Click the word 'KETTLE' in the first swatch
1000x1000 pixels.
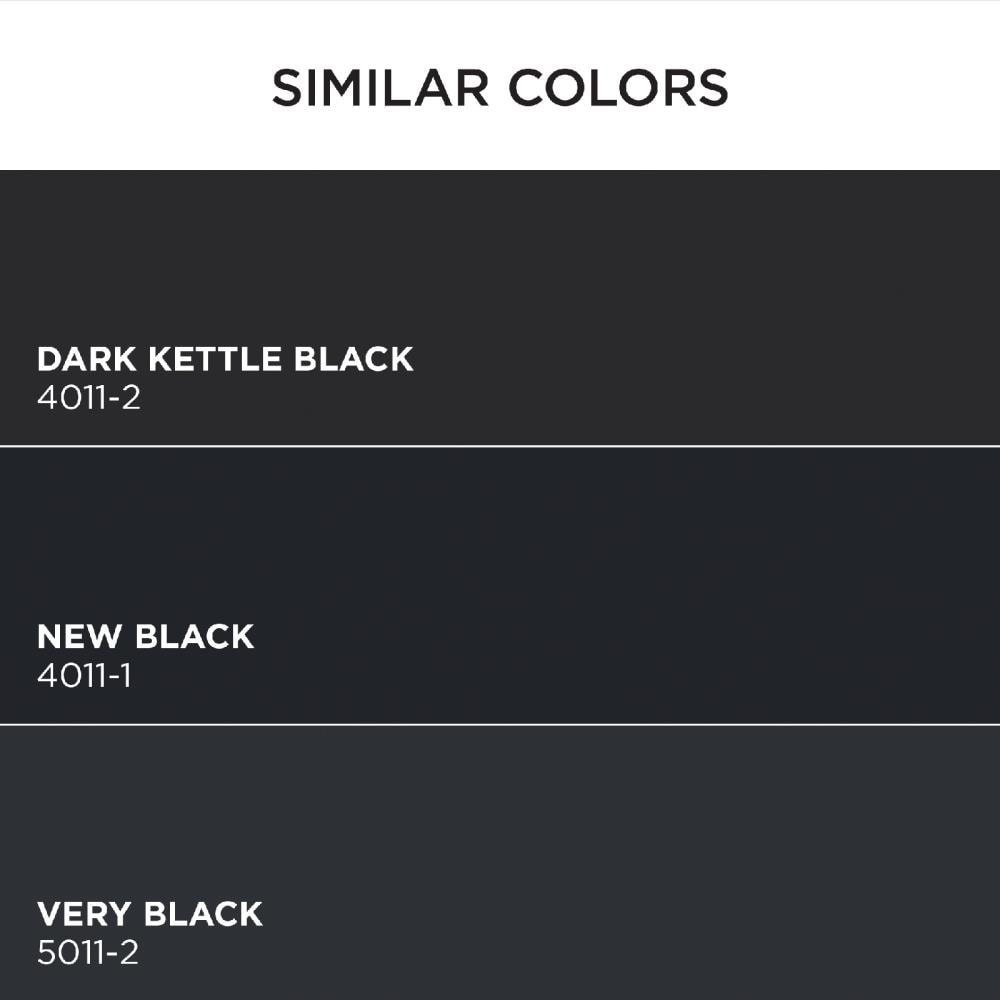(215, 359)
